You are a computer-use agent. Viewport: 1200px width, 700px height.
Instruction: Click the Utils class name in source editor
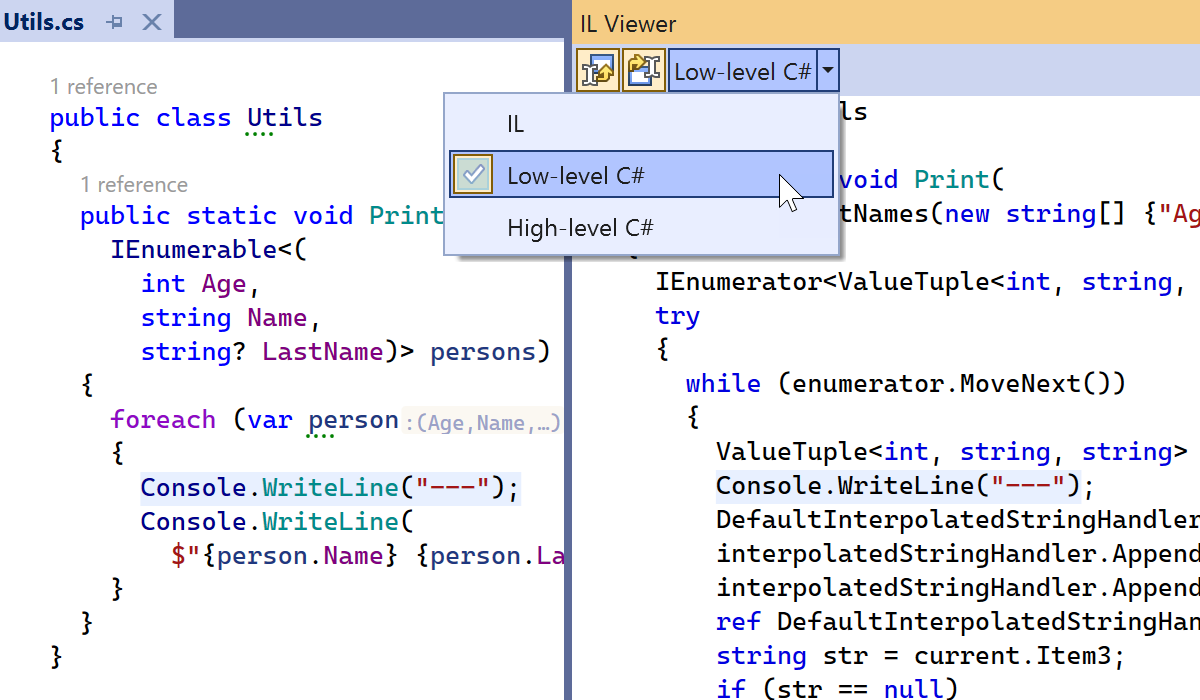coord(285,118)
